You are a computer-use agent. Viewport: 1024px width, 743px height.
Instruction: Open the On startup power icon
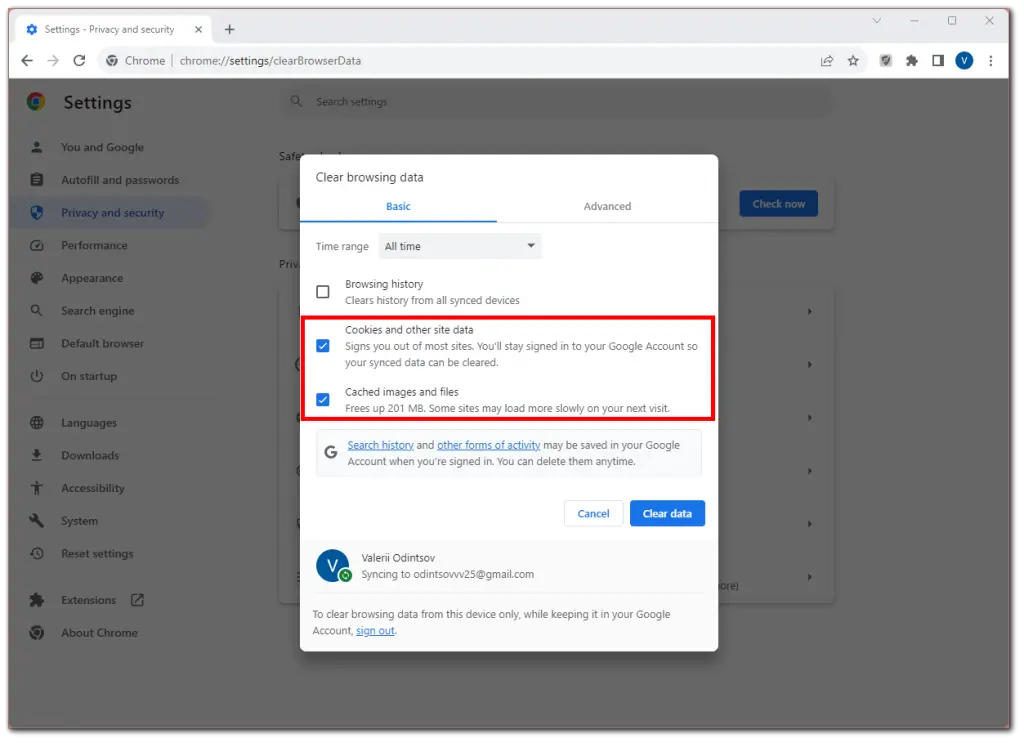tap(36, 376)
